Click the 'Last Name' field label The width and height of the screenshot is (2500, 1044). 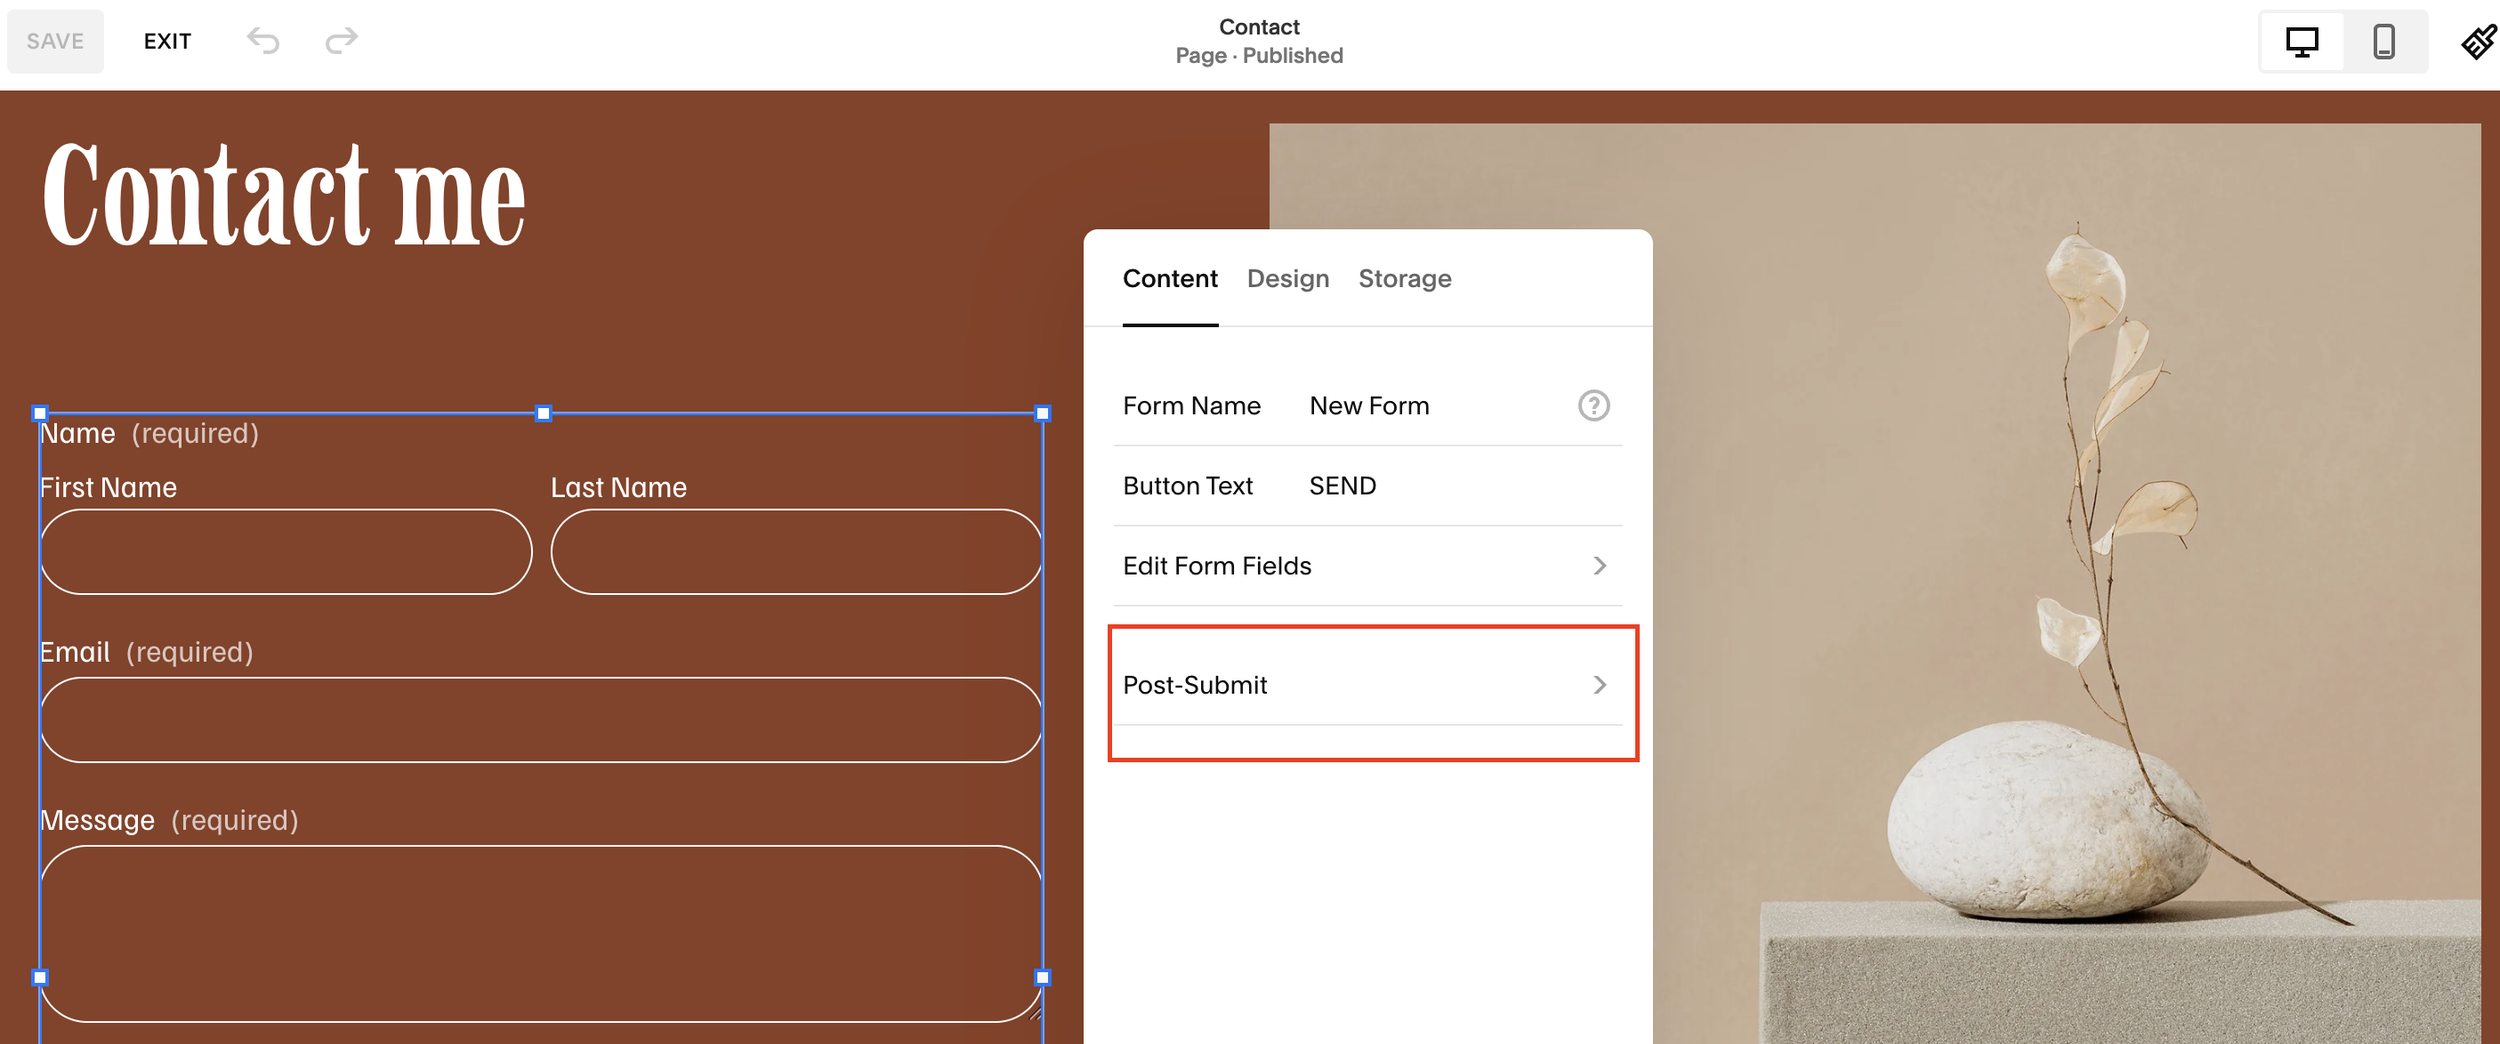point(619,488)
